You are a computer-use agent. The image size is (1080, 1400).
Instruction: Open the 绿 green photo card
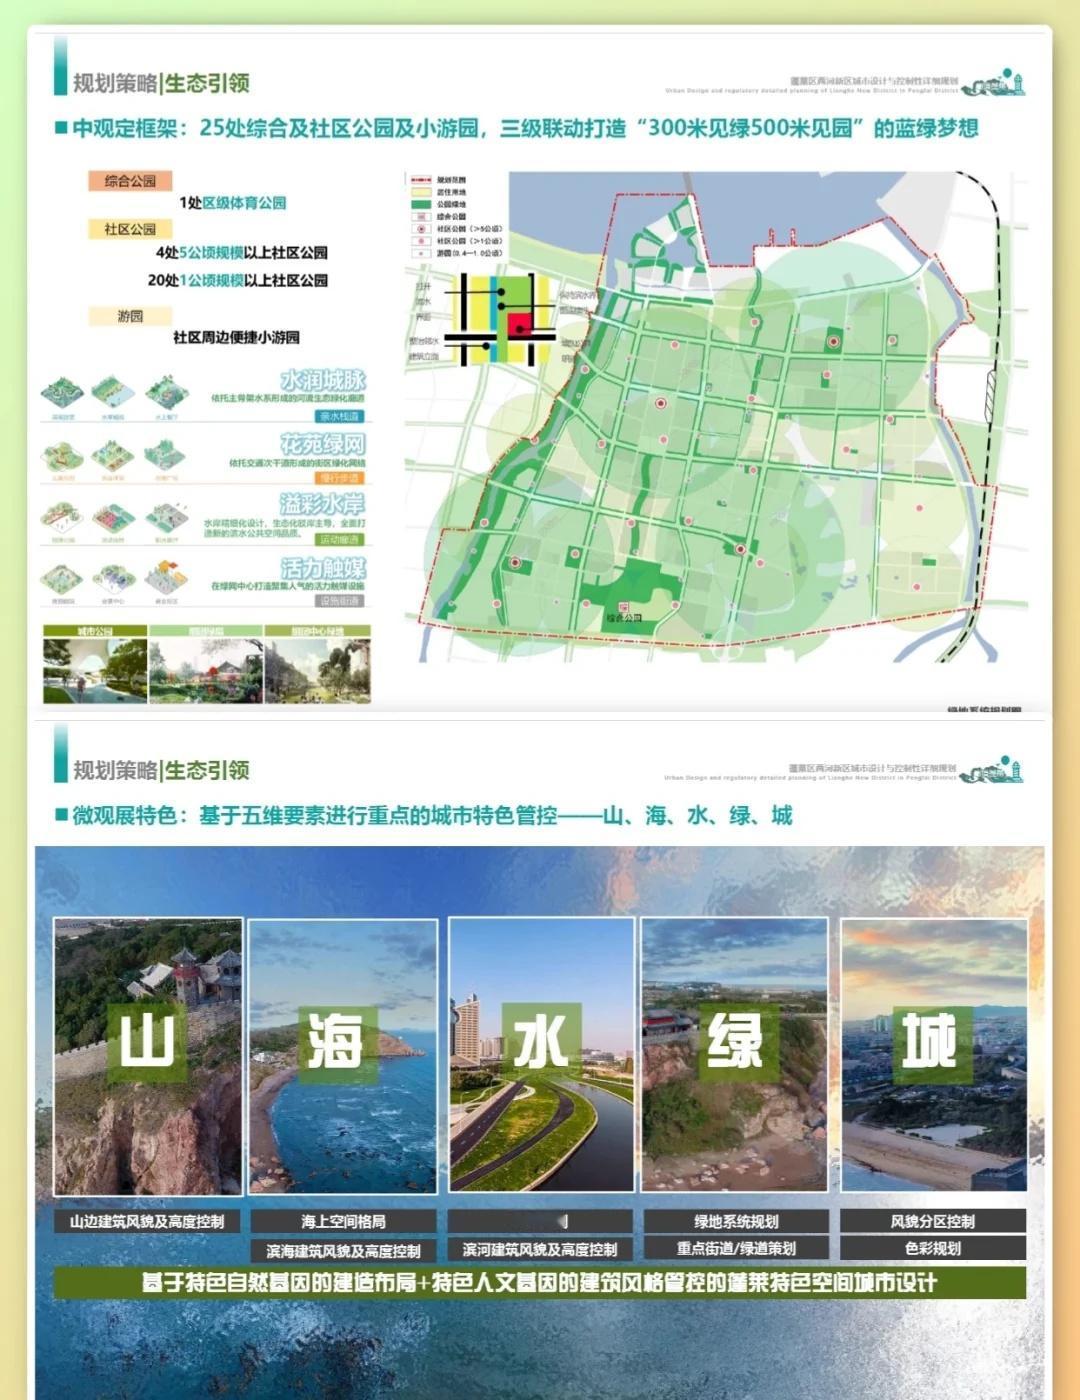[x=735, y=1054]
